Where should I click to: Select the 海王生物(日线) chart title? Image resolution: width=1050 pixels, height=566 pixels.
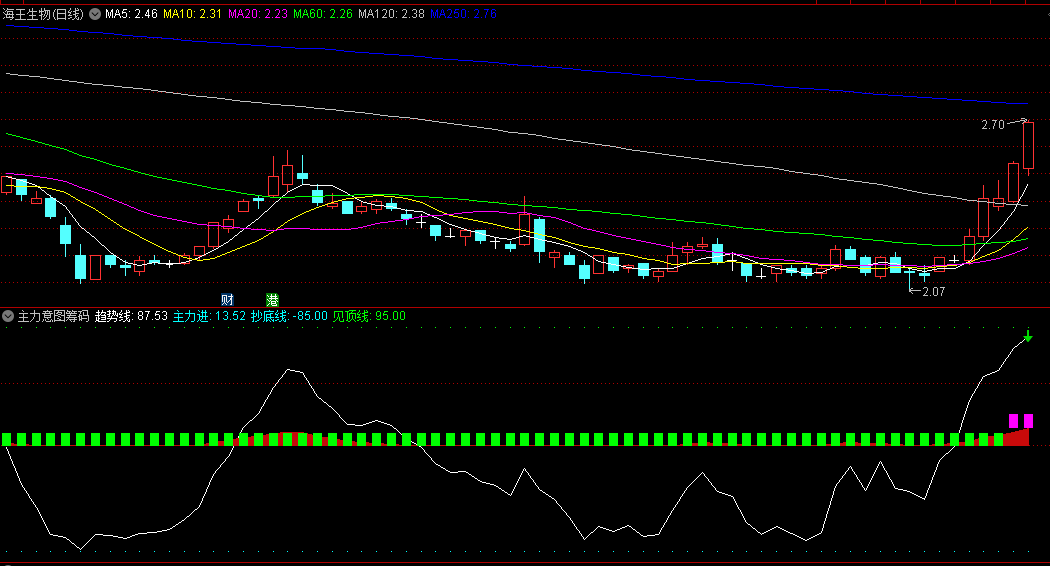click(44, 14)
